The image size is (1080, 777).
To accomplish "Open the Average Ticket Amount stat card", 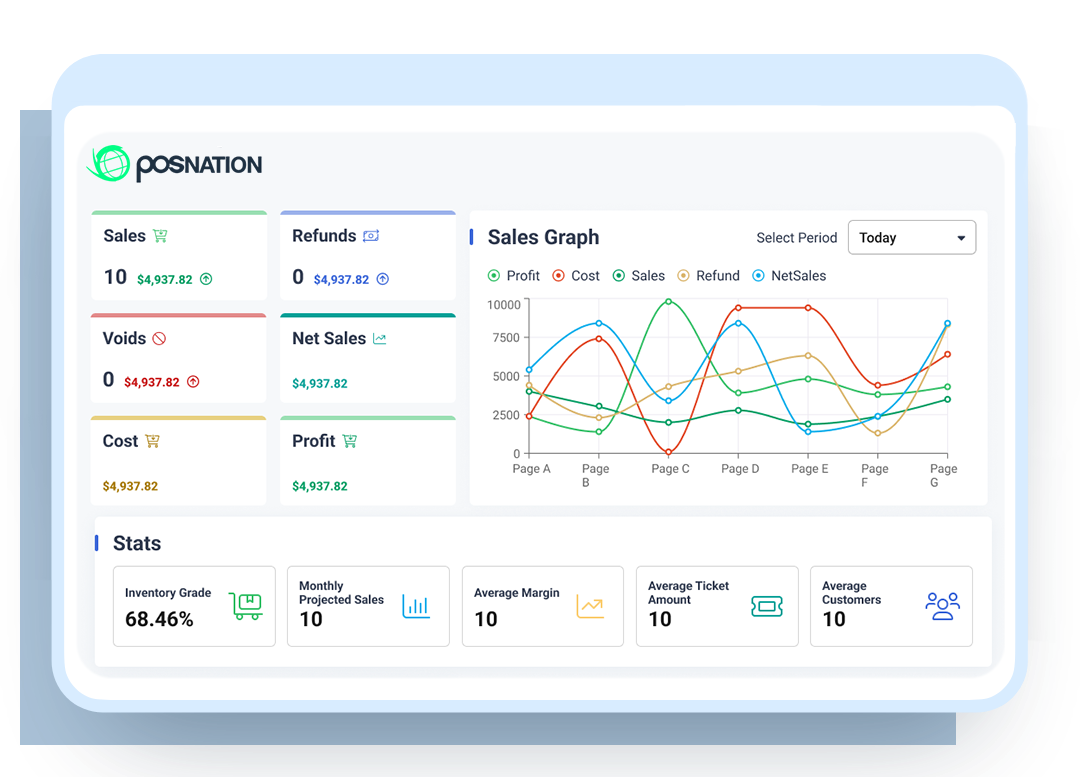I will (717, 606).
